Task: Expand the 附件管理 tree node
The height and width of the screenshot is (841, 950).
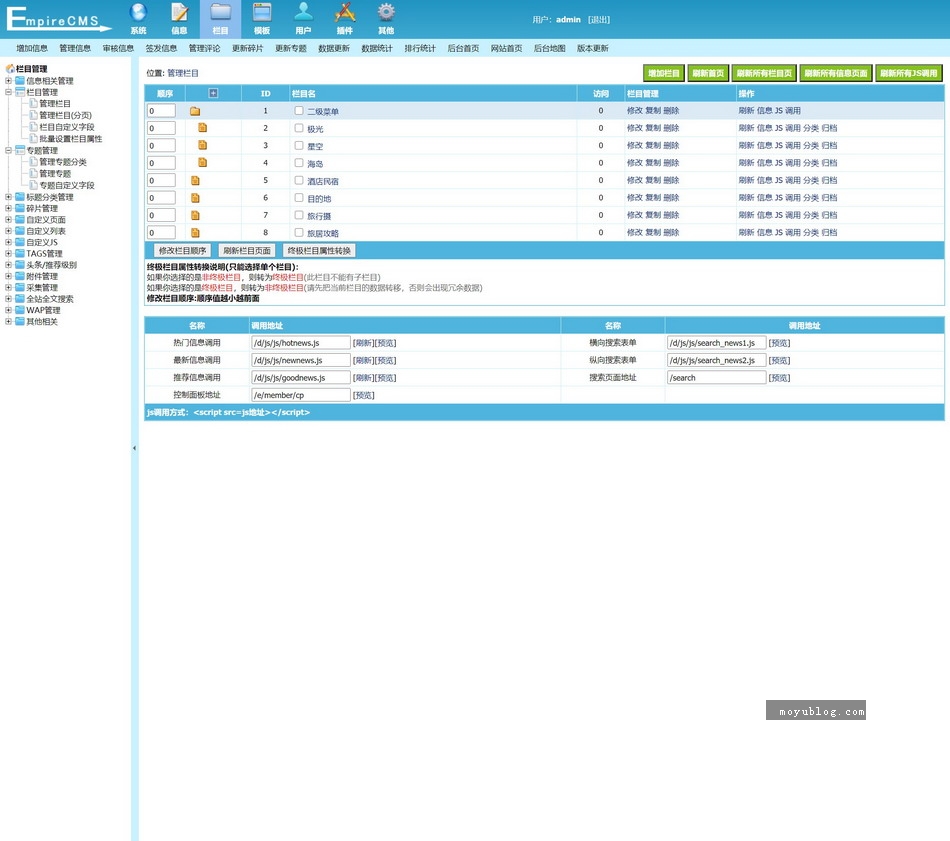Action: 8,276
